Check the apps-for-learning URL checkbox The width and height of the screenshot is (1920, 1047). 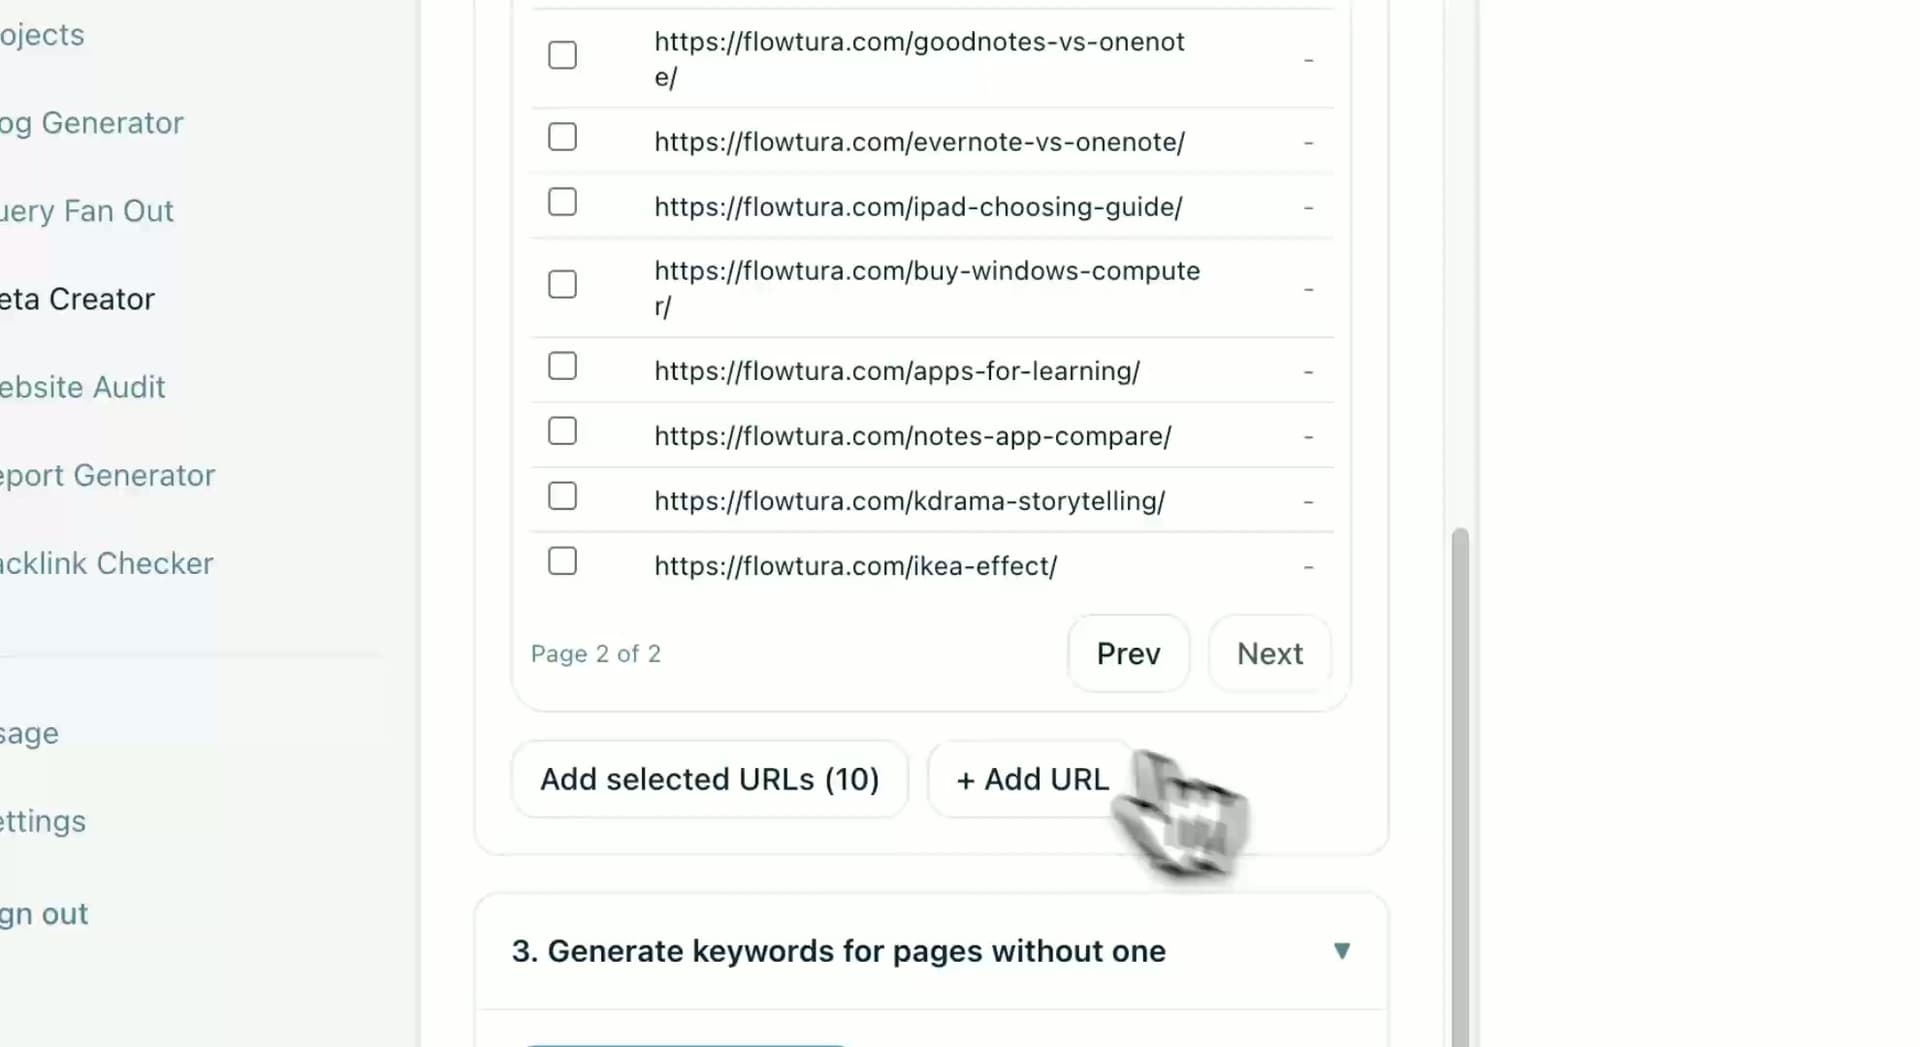tap(562, 366)
